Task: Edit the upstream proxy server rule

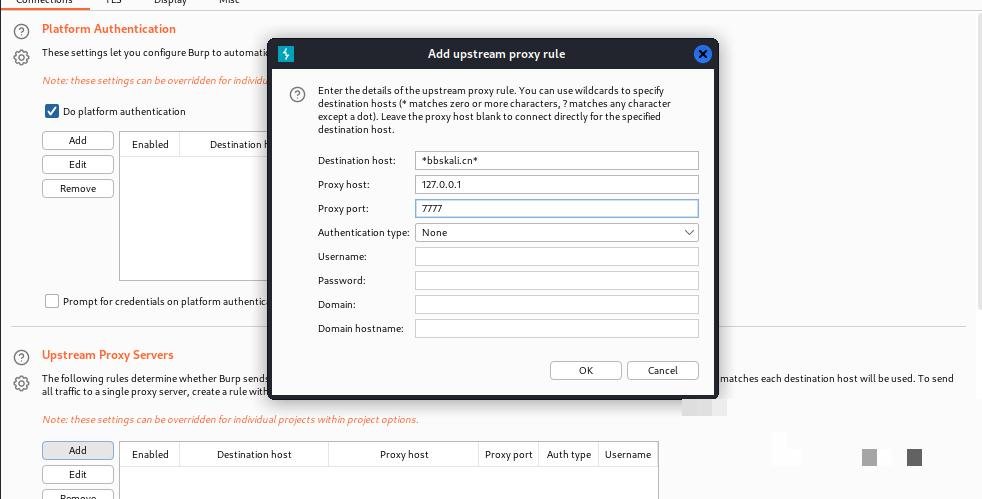Action: pos(78,475)
